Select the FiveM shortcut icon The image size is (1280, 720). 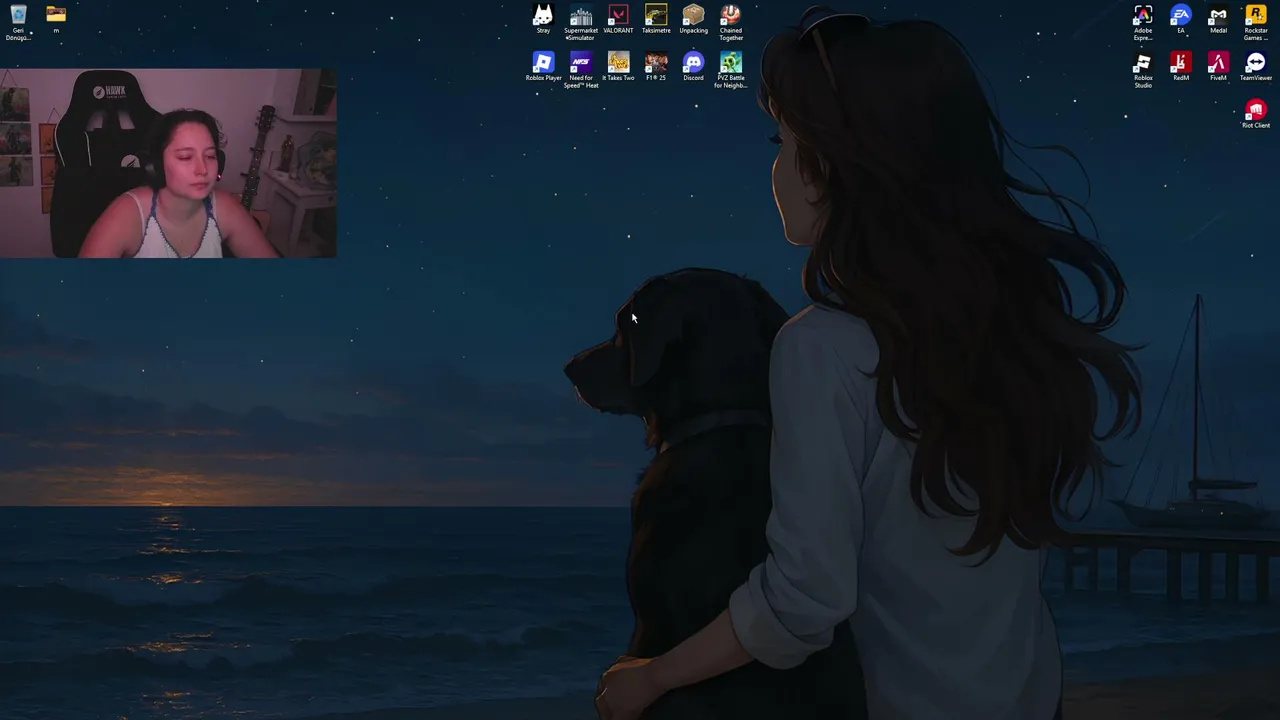click(1218, 66)
